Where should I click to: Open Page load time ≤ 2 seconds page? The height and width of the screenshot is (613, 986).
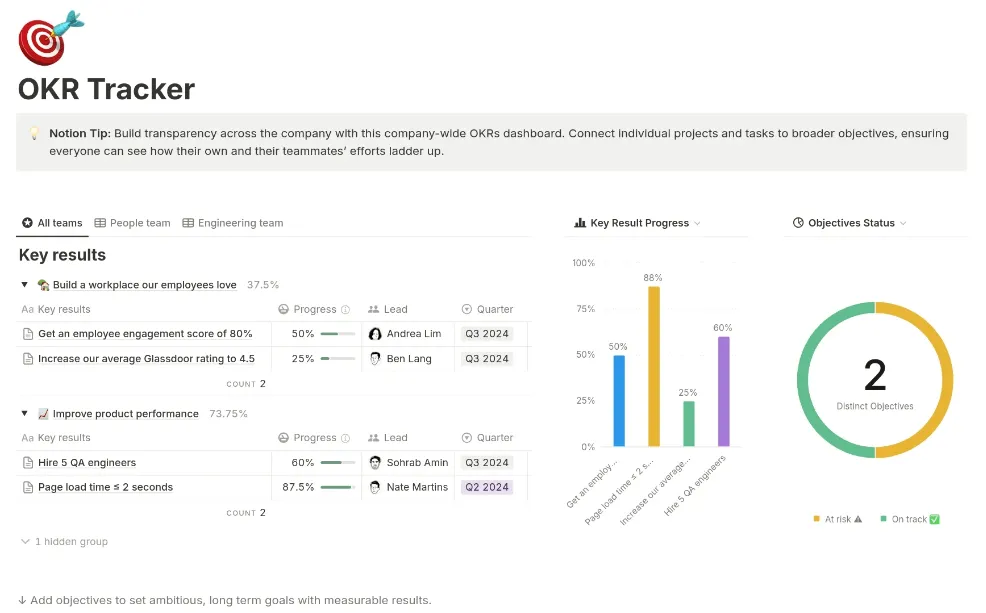pyautogui.click(x=105, y=487)
